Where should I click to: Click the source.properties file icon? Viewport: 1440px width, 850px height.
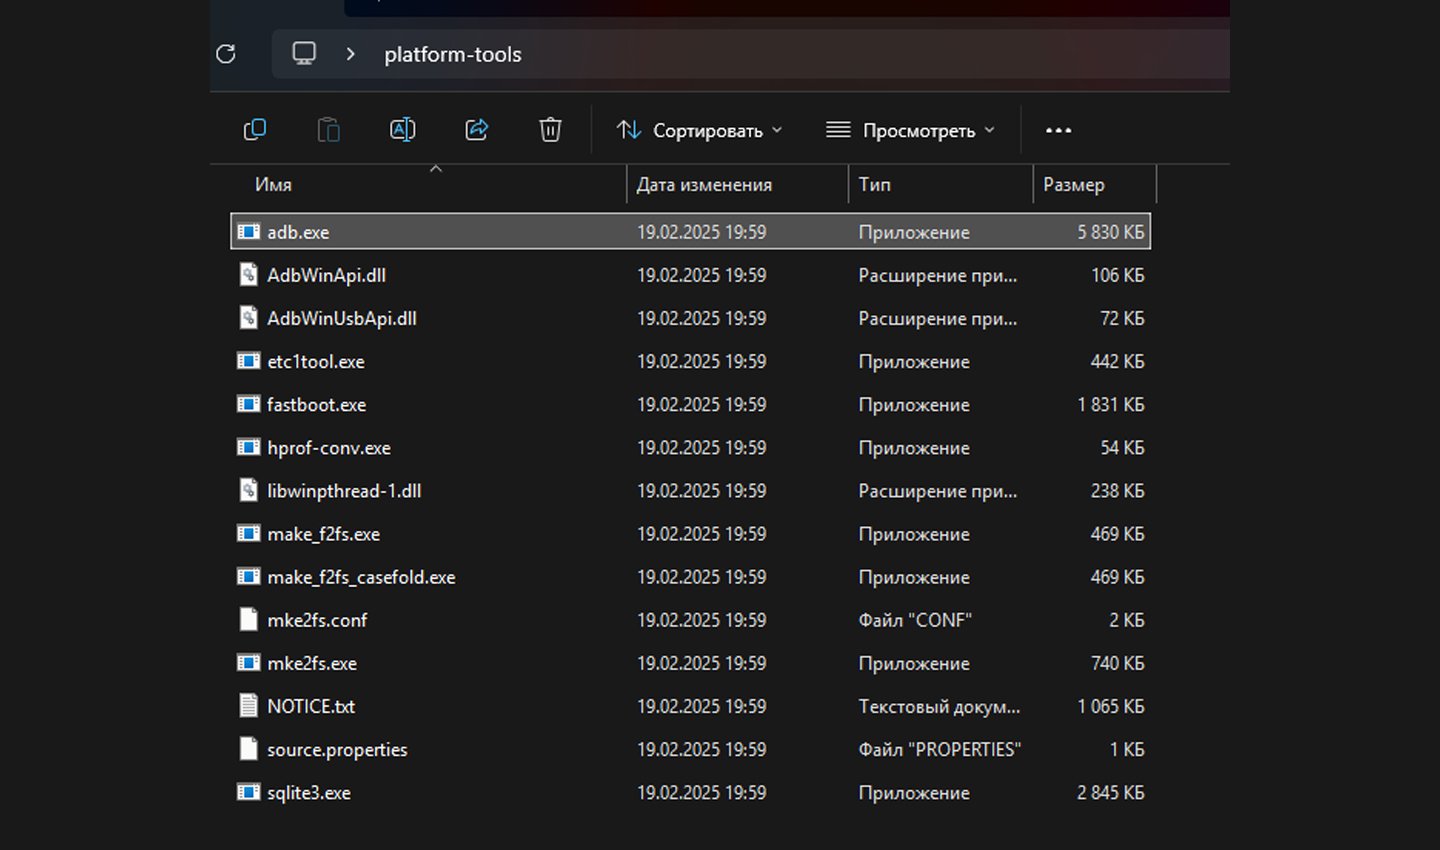click(248, 748)
